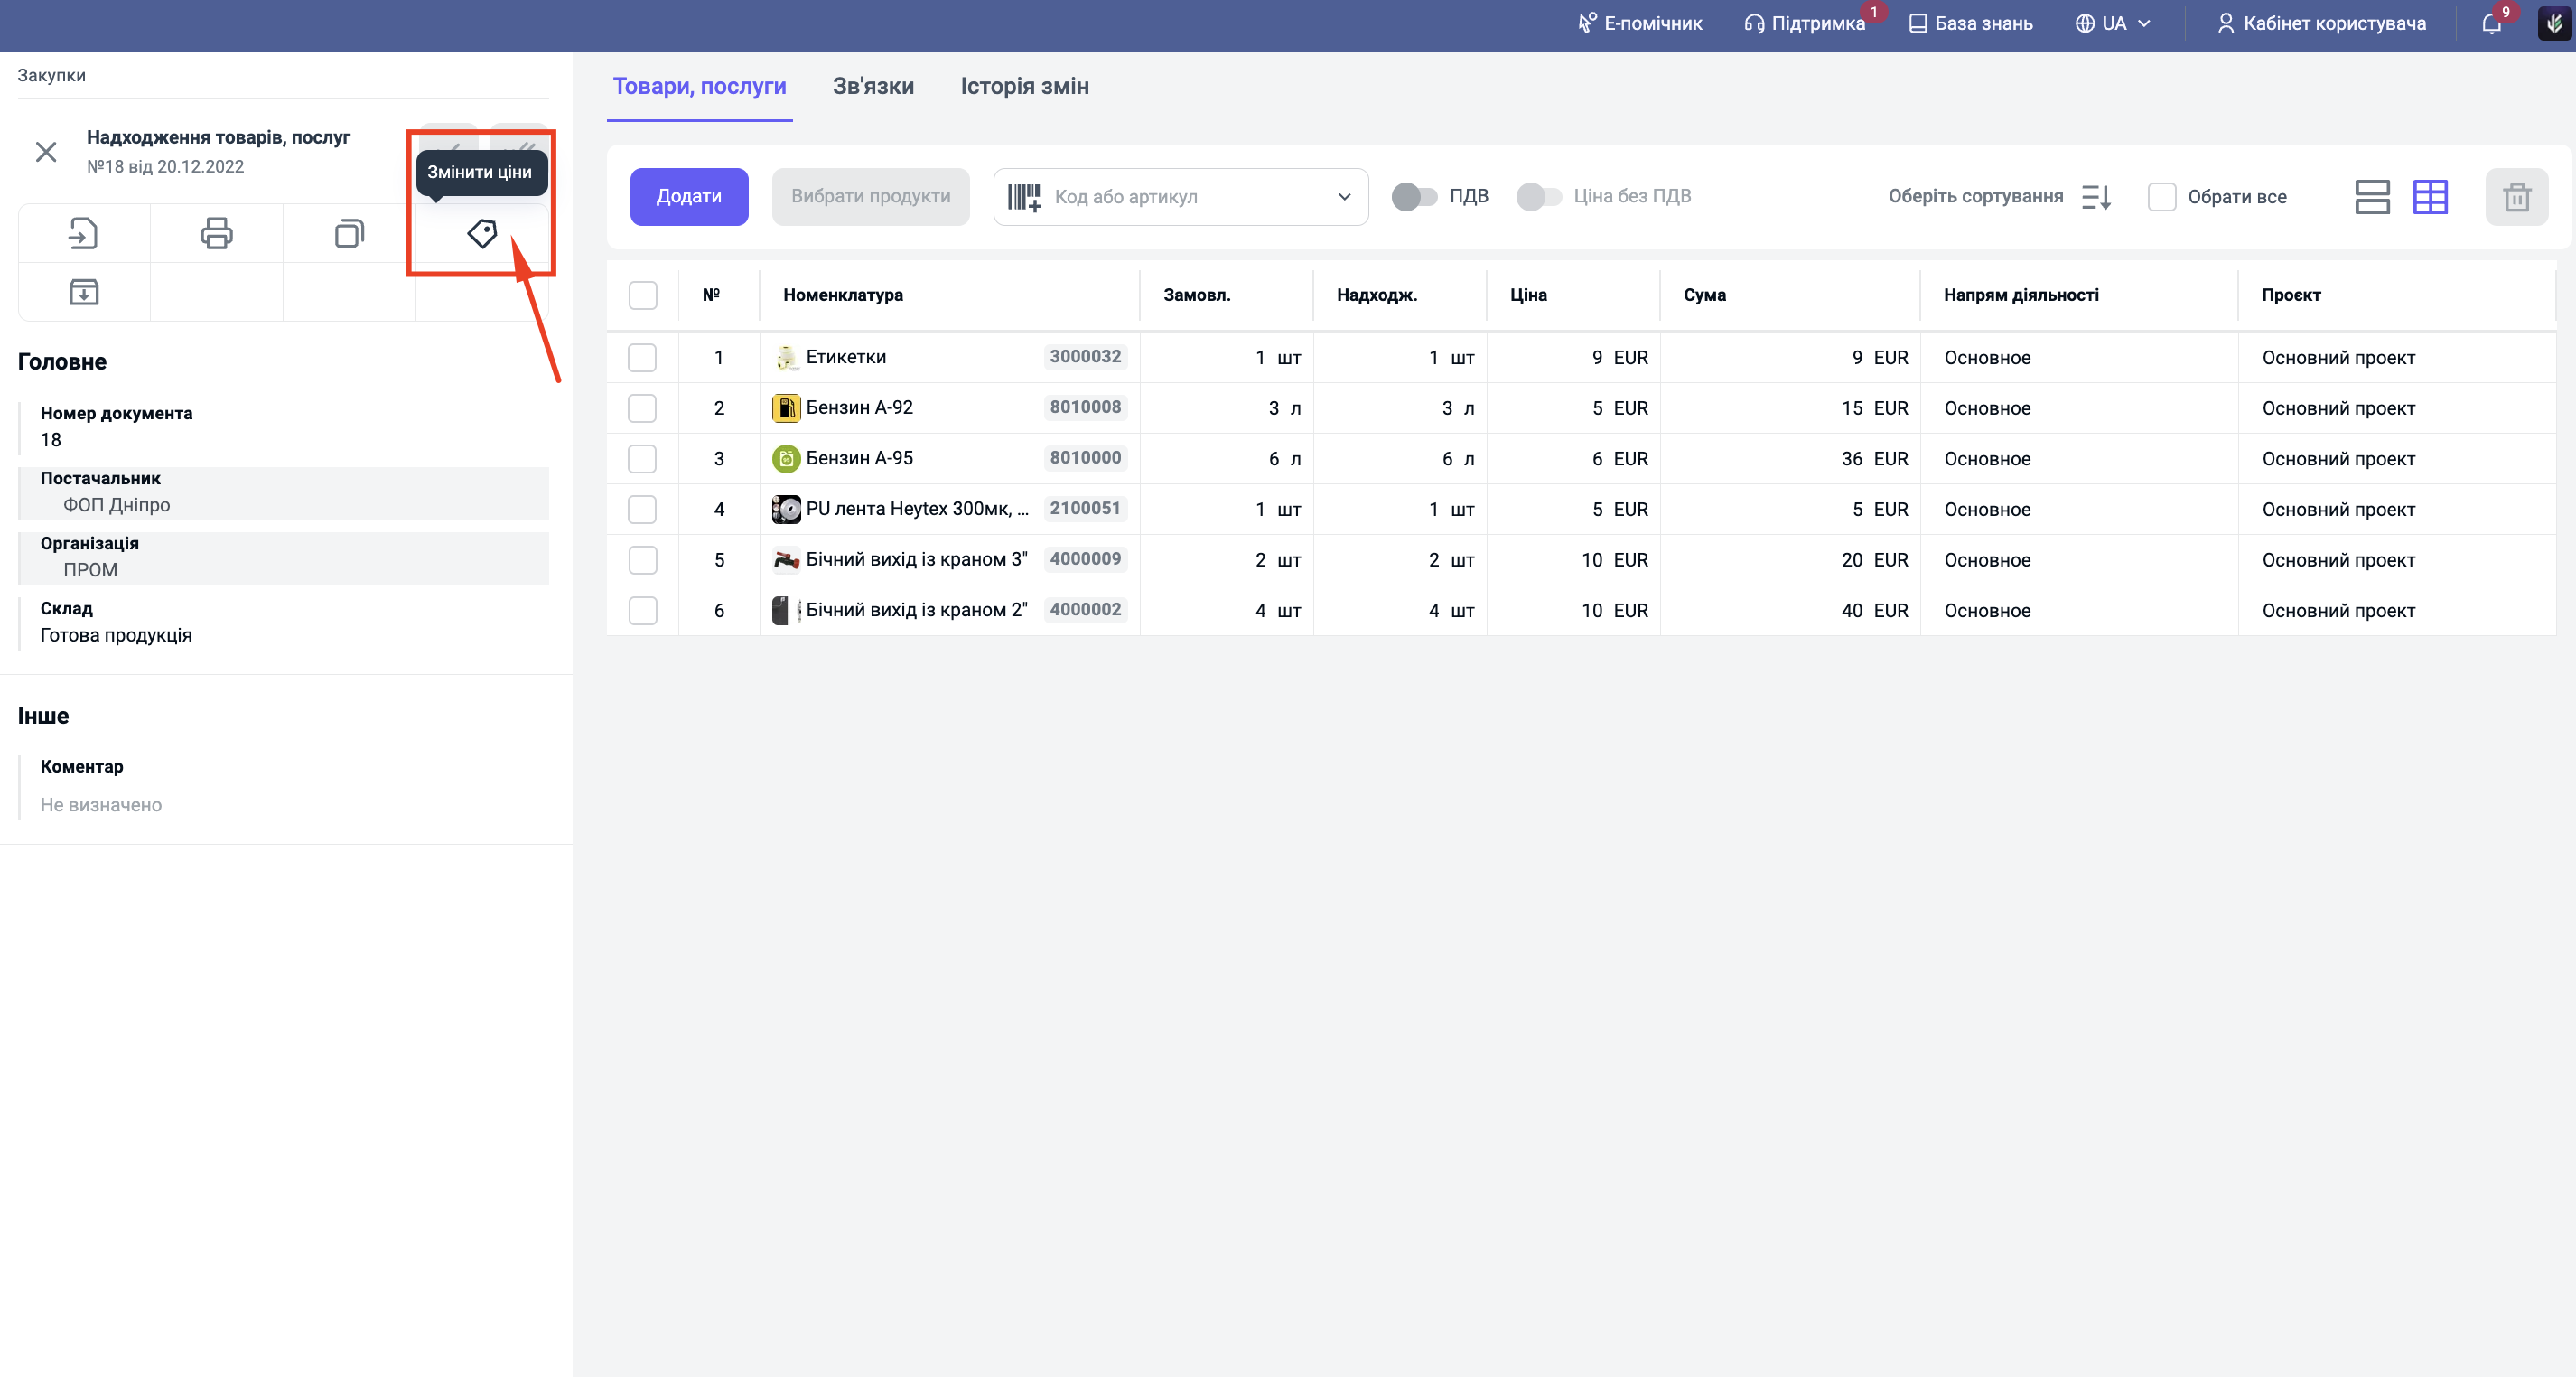Click the price tag 'Змінити ціни' icon
Image resolution: width=2576 pixels, height=1377 pixels.
[x=482, y=234]
